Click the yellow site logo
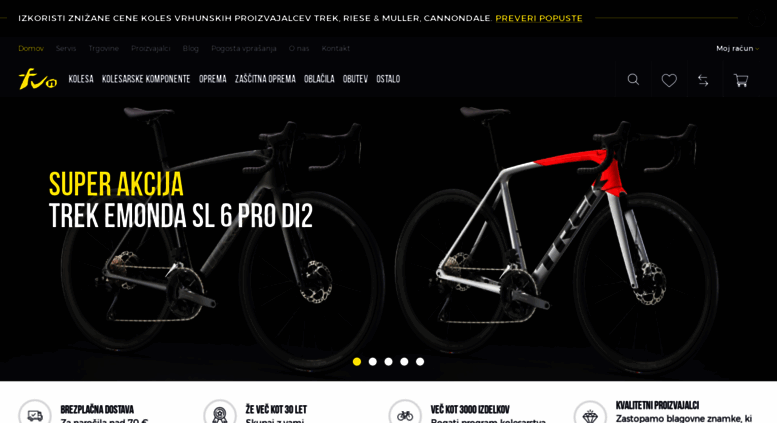The width and height of the screenshot is (777, 423). tap(38, 79)
